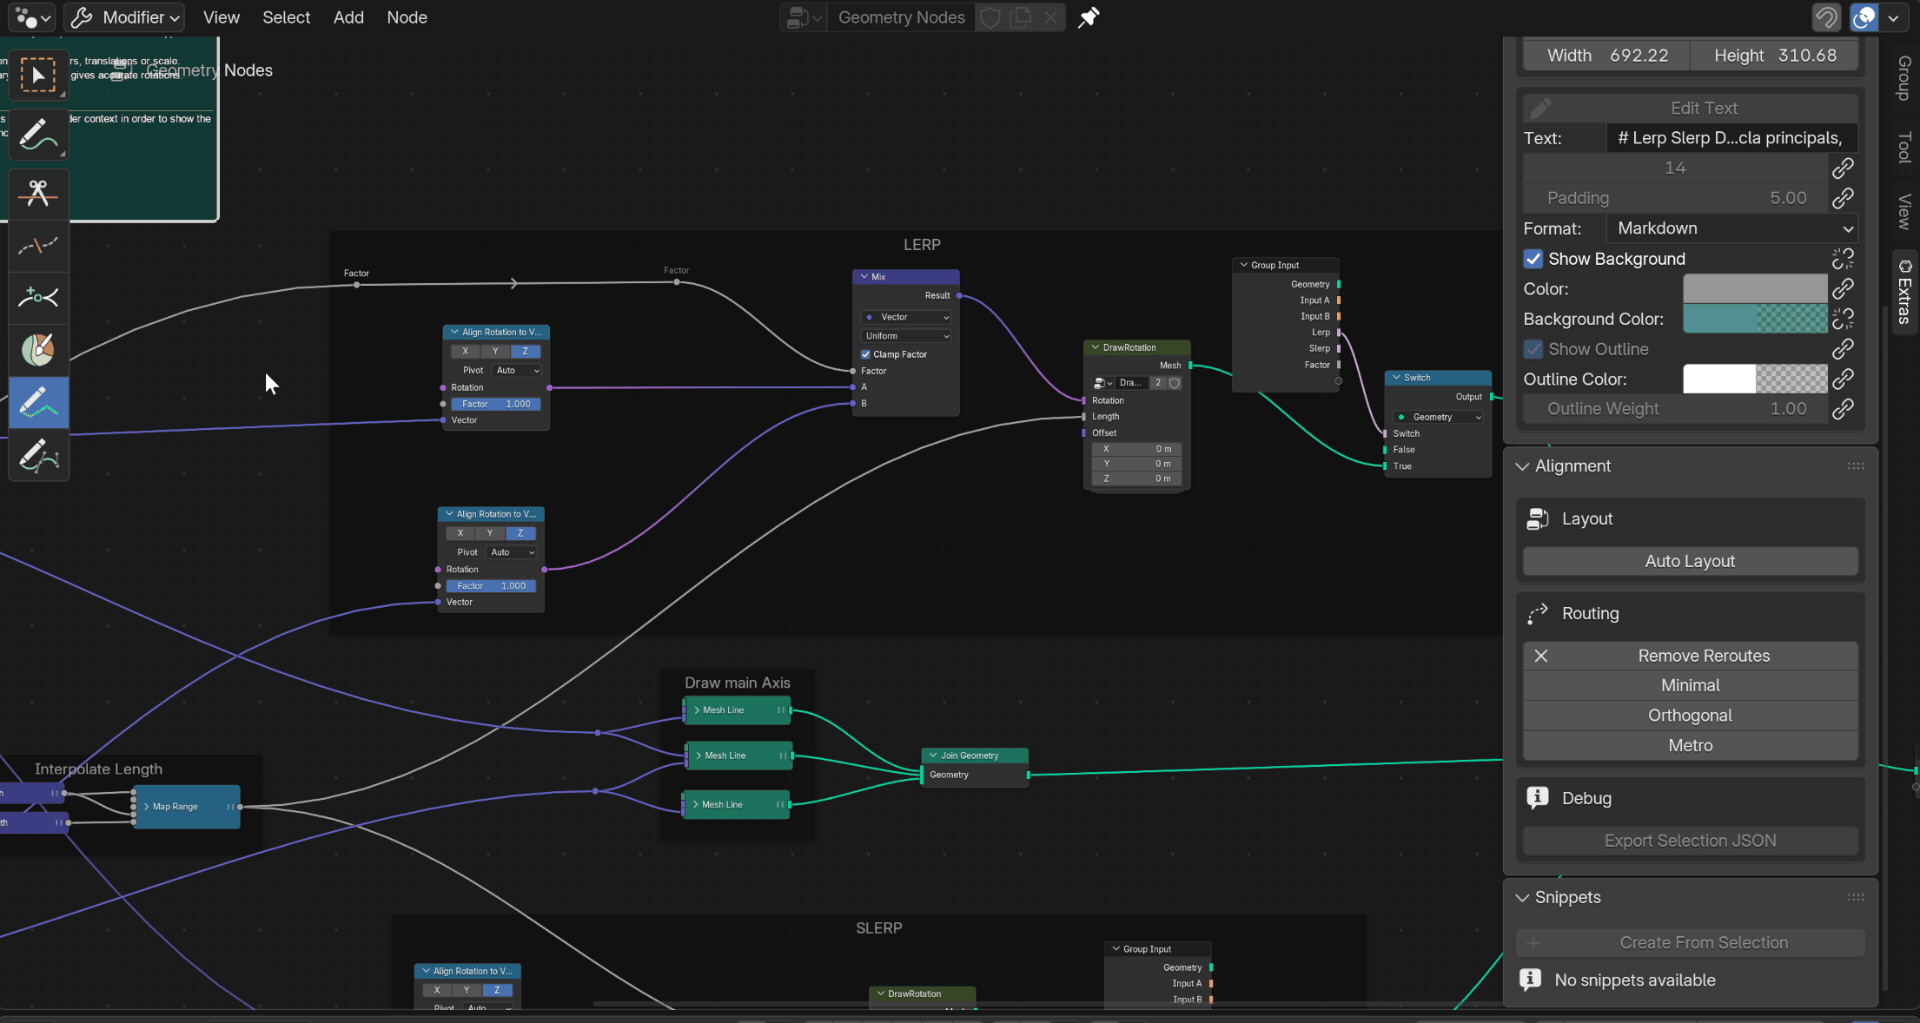Click the link icon beside Outline Weight
Viewport: 1920px width, 1023px height.
1843,409
